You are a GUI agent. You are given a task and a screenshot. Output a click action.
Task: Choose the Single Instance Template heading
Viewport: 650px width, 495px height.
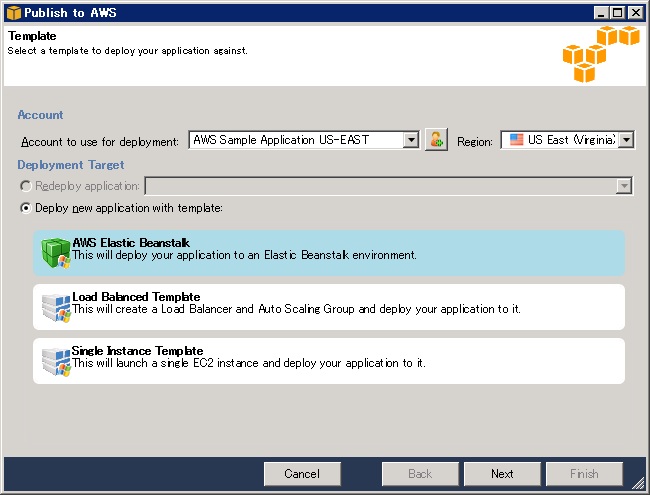point(137,351)
